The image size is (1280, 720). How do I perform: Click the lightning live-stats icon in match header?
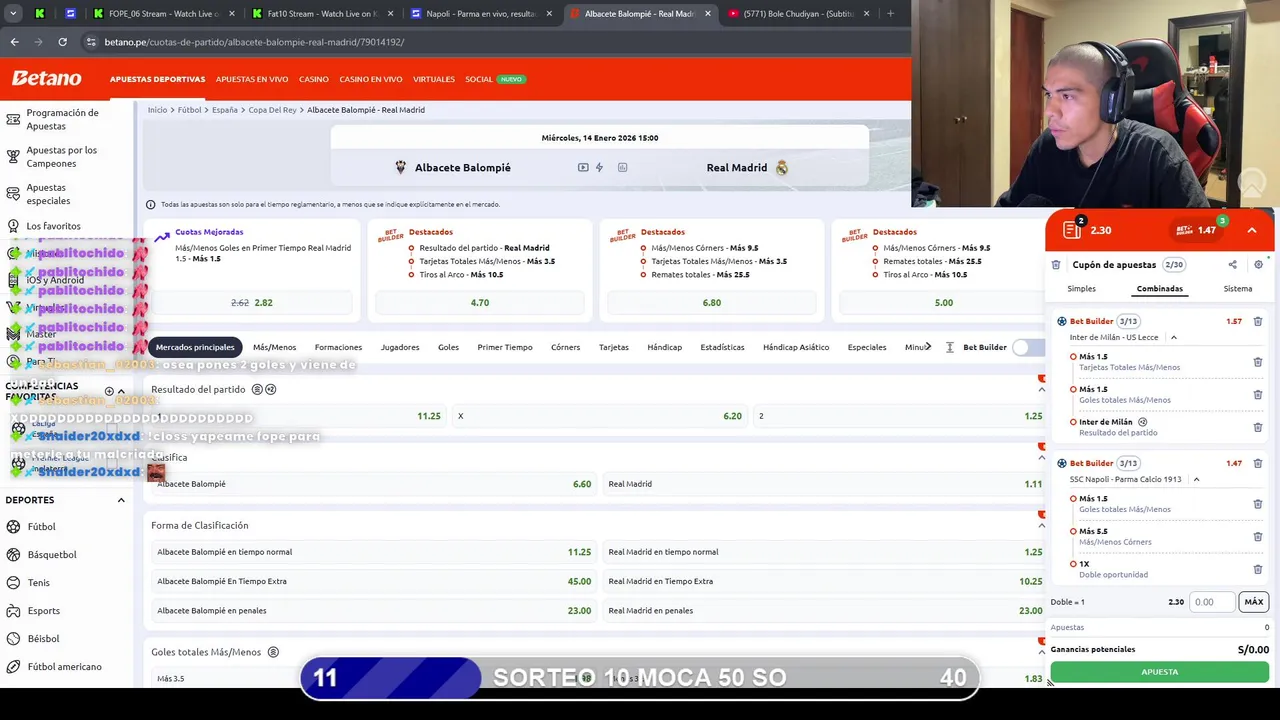point(600,168)
